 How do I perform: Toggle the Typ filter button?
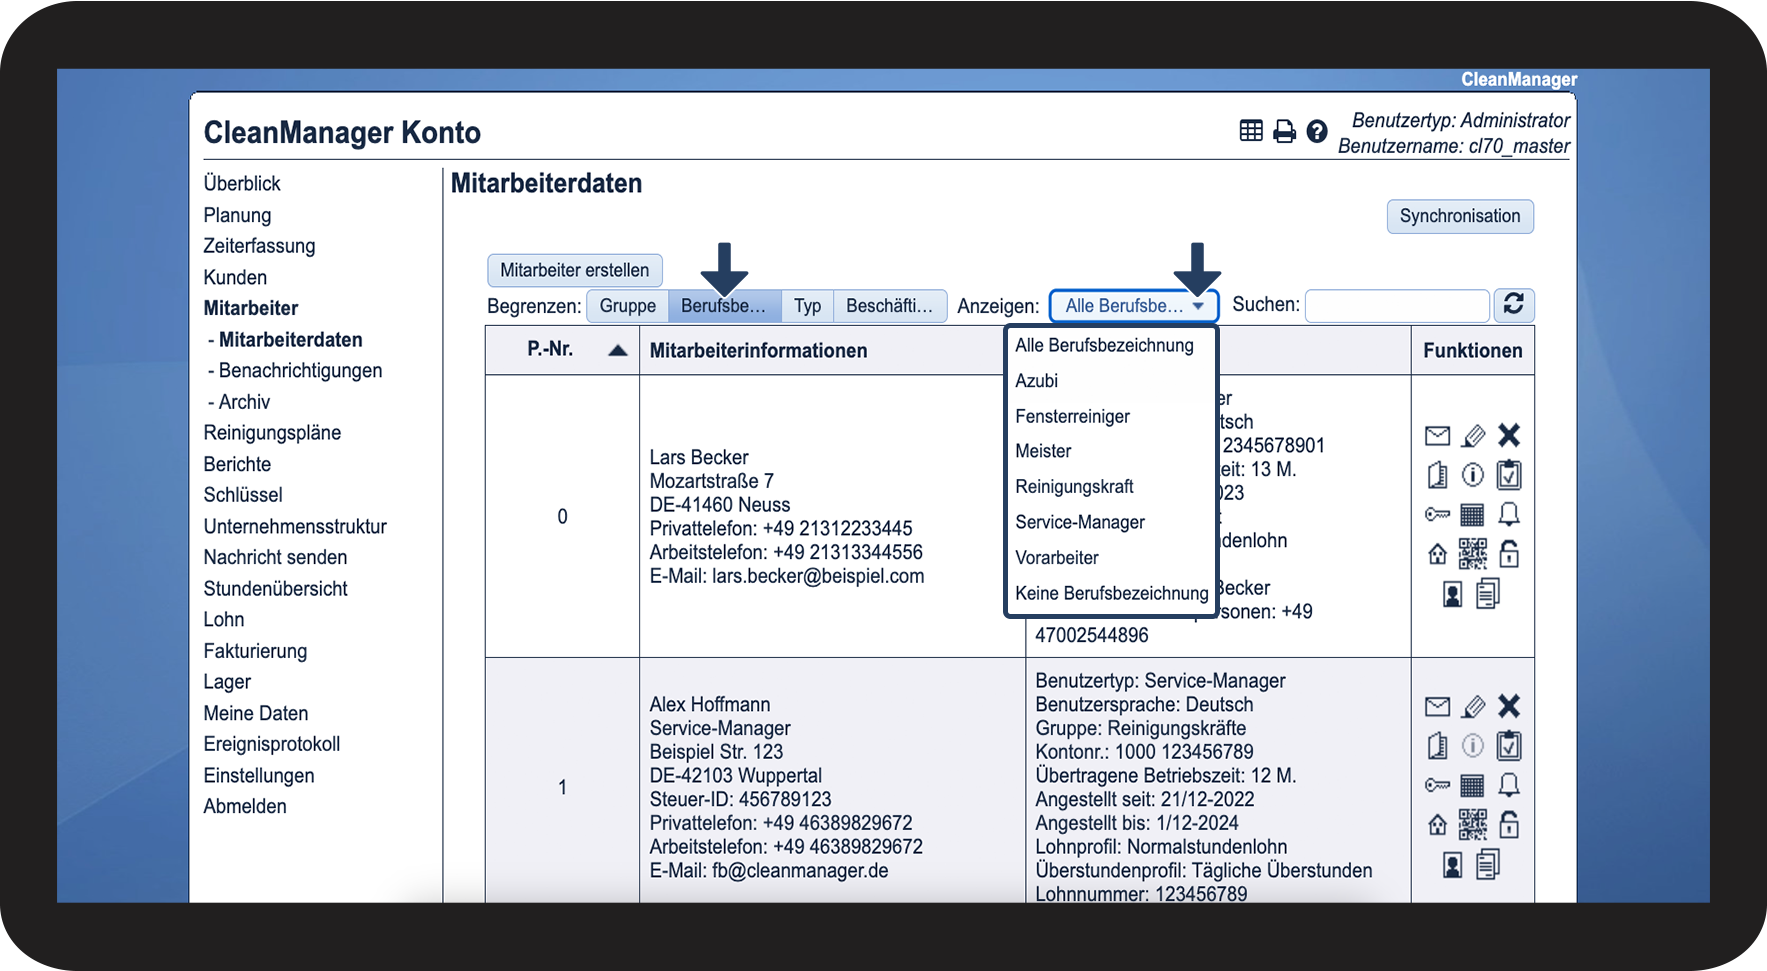tap(807, 306)
